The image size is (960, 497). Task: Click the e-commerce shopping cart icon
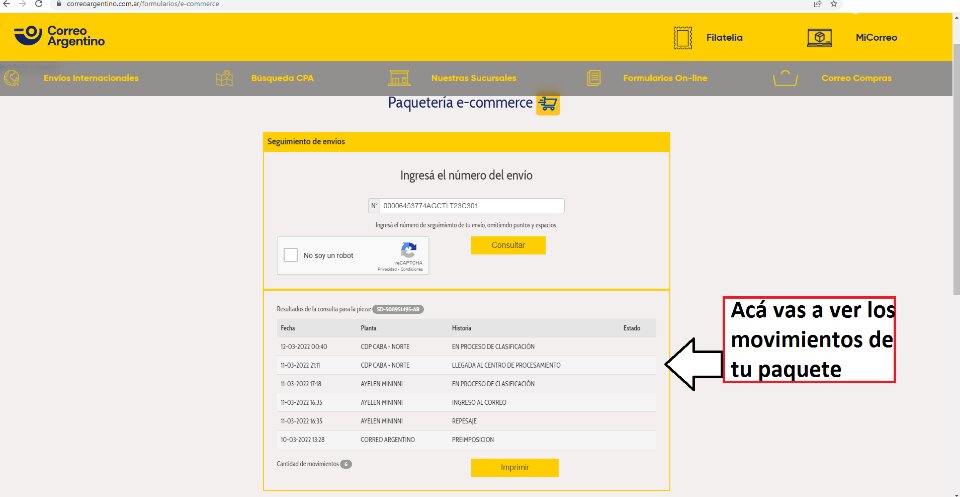[548, 105]
